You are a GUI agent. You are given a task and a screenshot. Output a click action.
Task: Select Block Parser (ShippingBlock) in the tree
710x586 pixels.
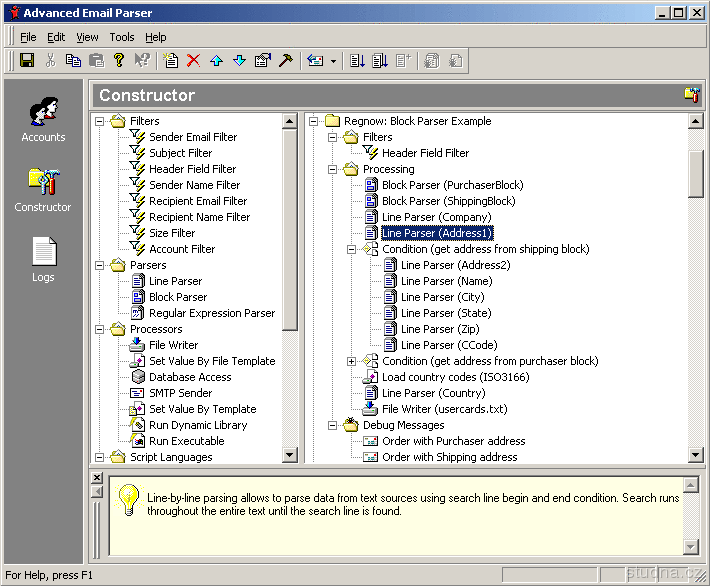coord(448,201)
